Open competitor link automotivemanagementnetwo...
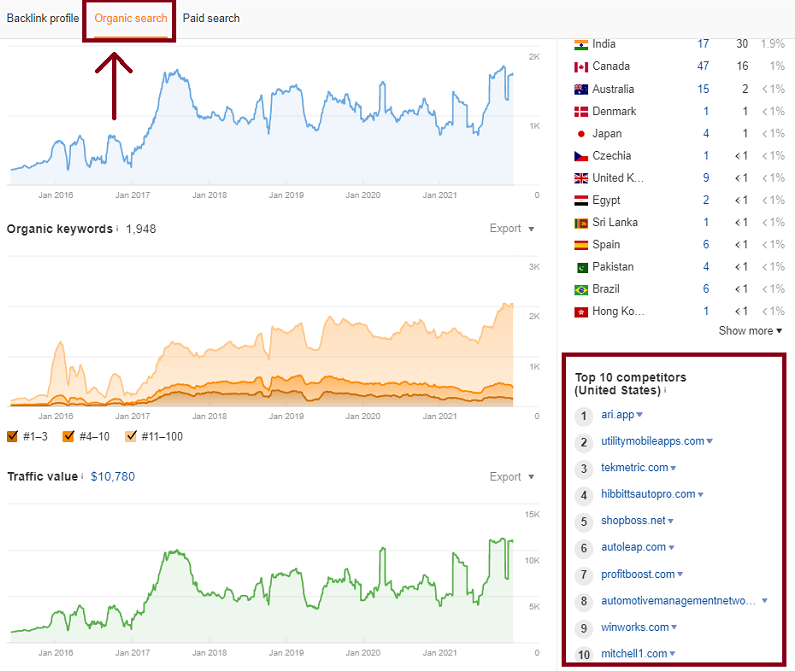The width and height of the screenshot is (795, 671). [x=678, y=601]
